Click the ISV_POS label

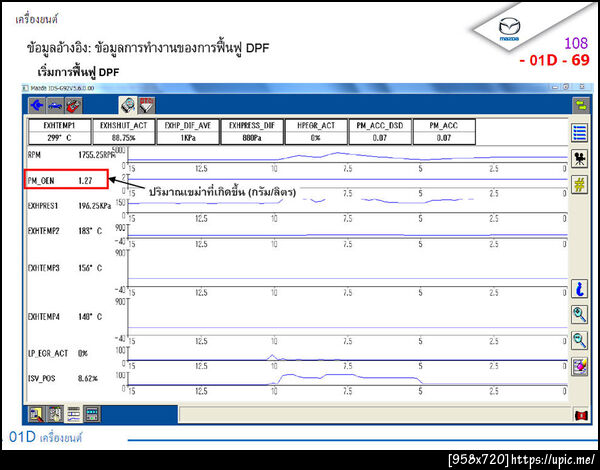click(41, 379)
